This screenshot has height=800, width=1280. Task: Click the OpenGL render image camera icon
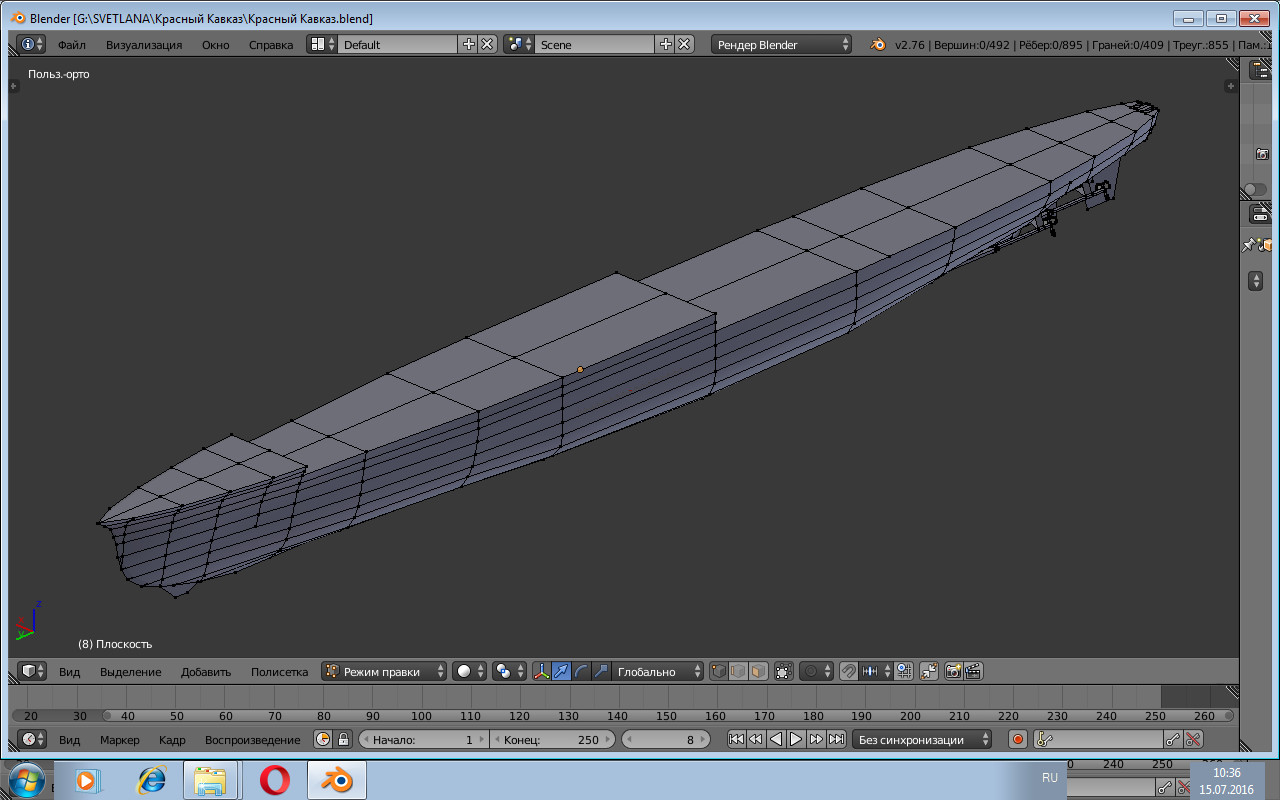(x=953, y=672)
